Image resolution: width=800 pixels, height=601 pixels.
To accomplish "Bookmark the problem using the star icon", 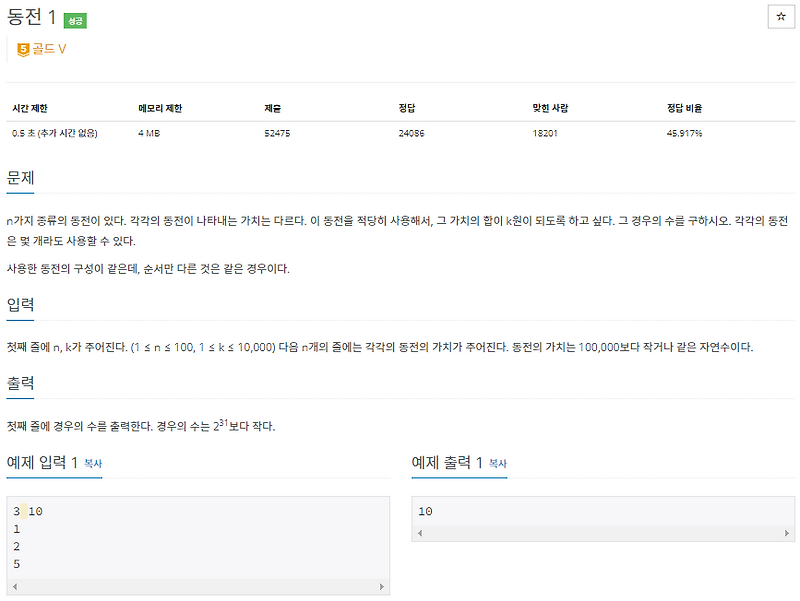I will point(783,16).
